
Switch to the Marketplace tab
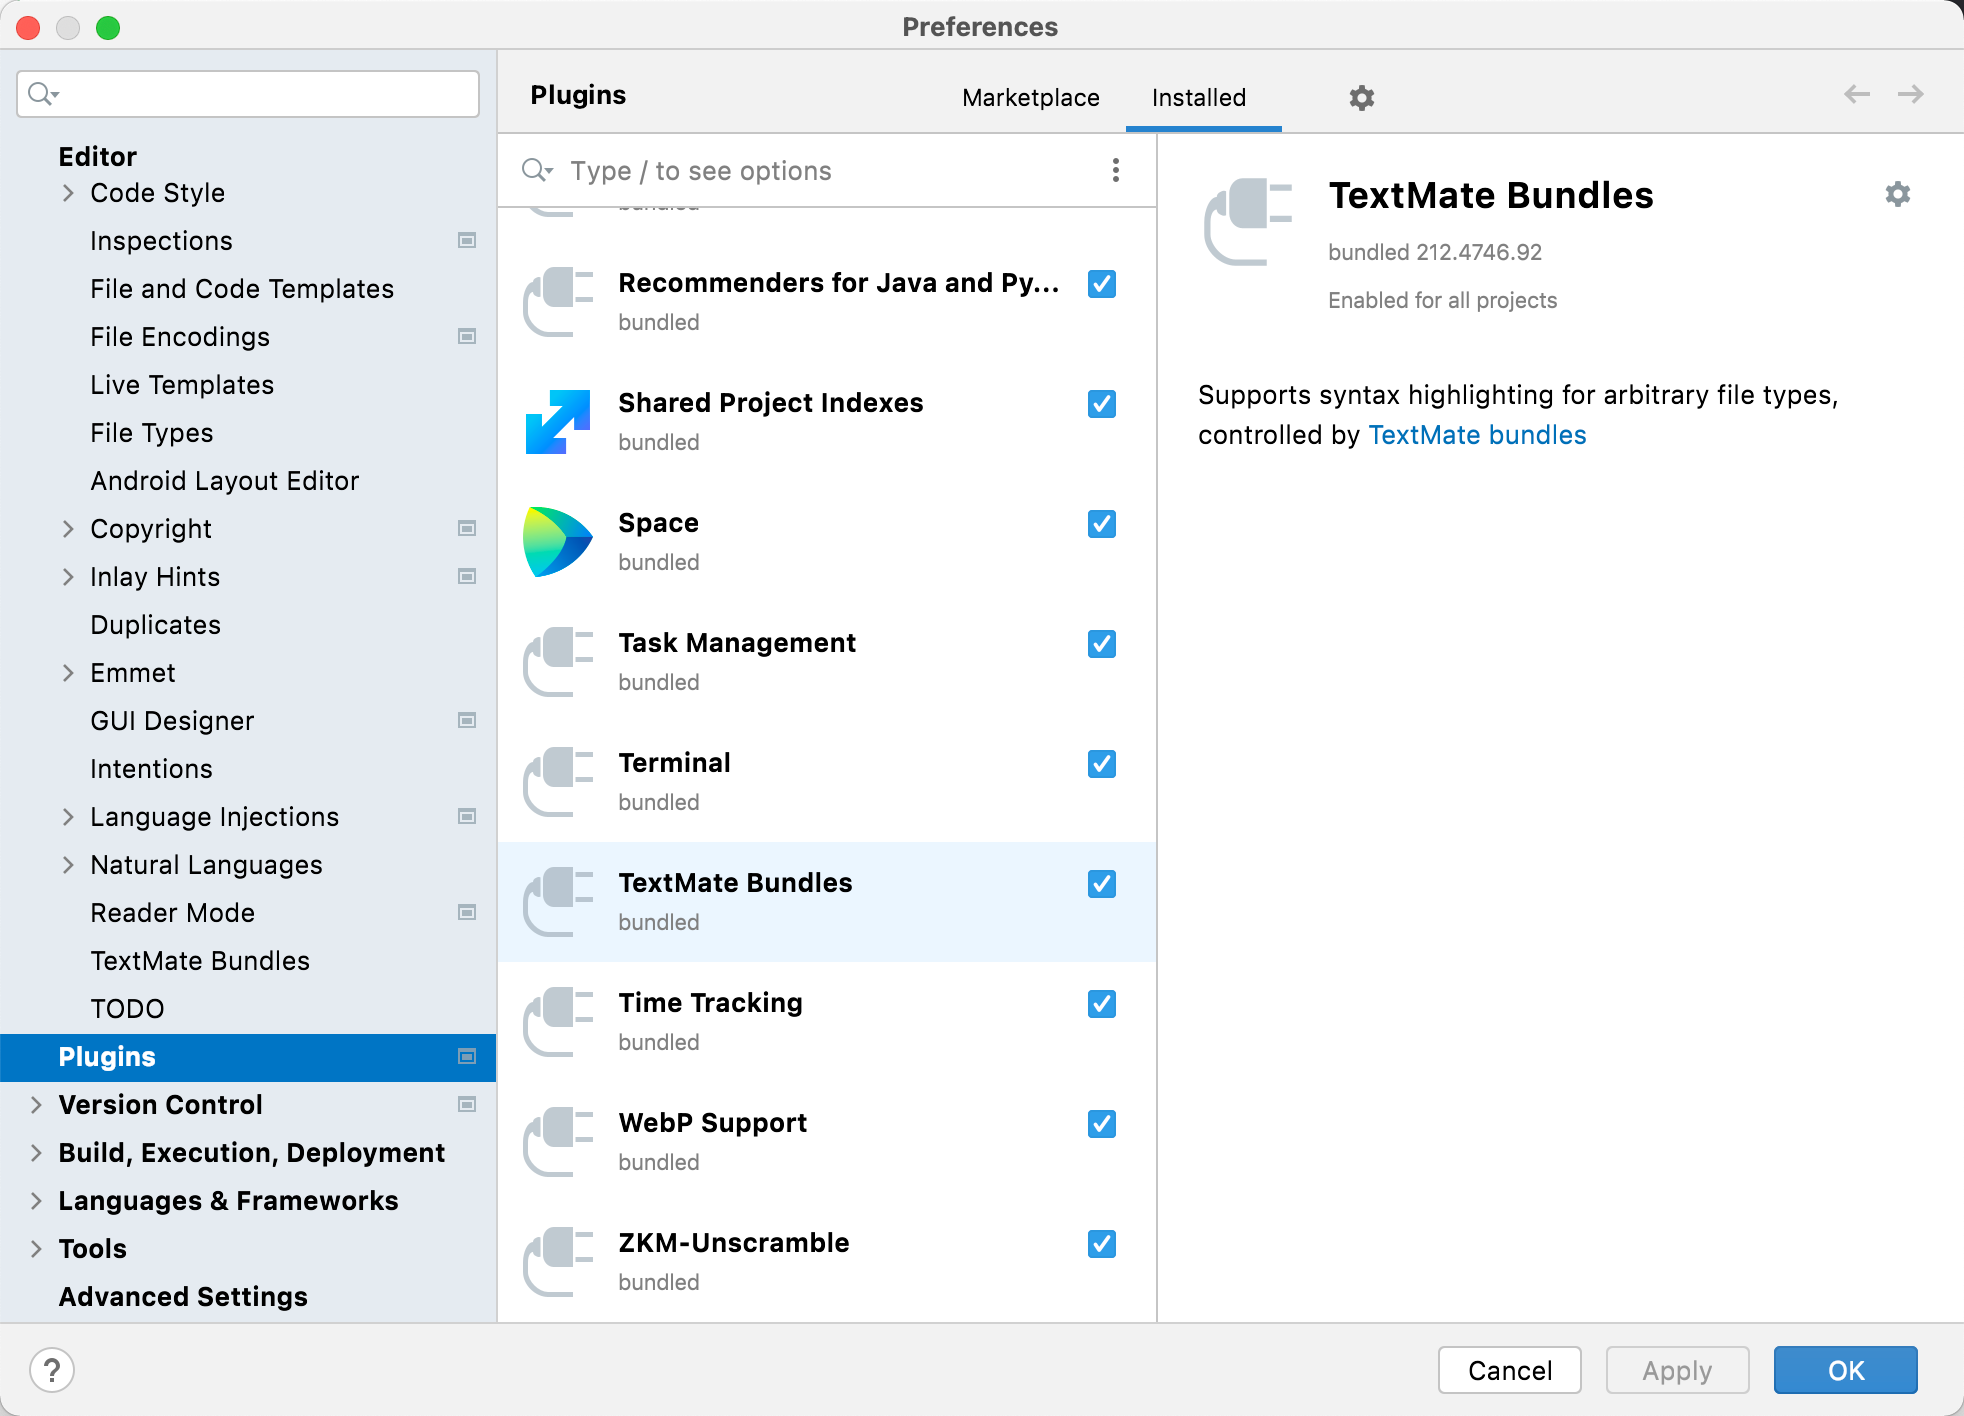coord(1031,97)
